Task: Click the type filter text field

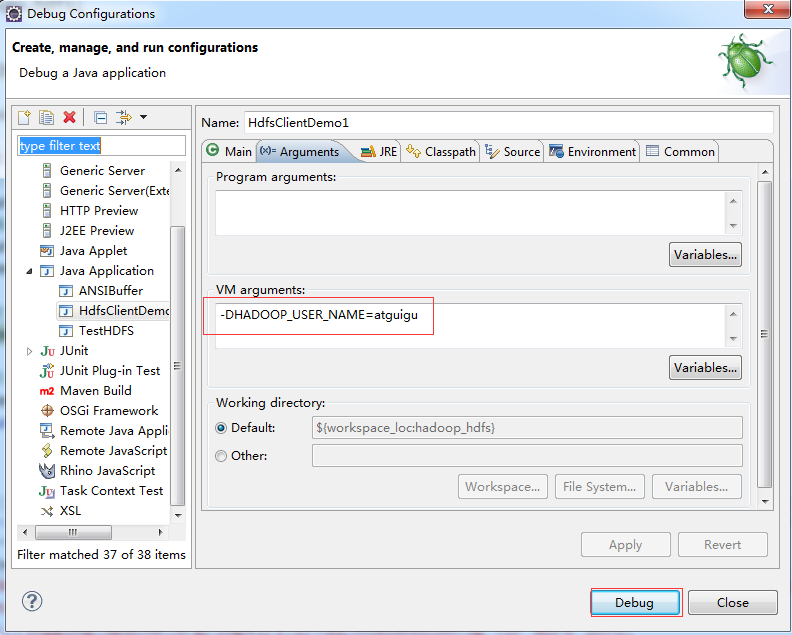Action: [x=102, y=146]
